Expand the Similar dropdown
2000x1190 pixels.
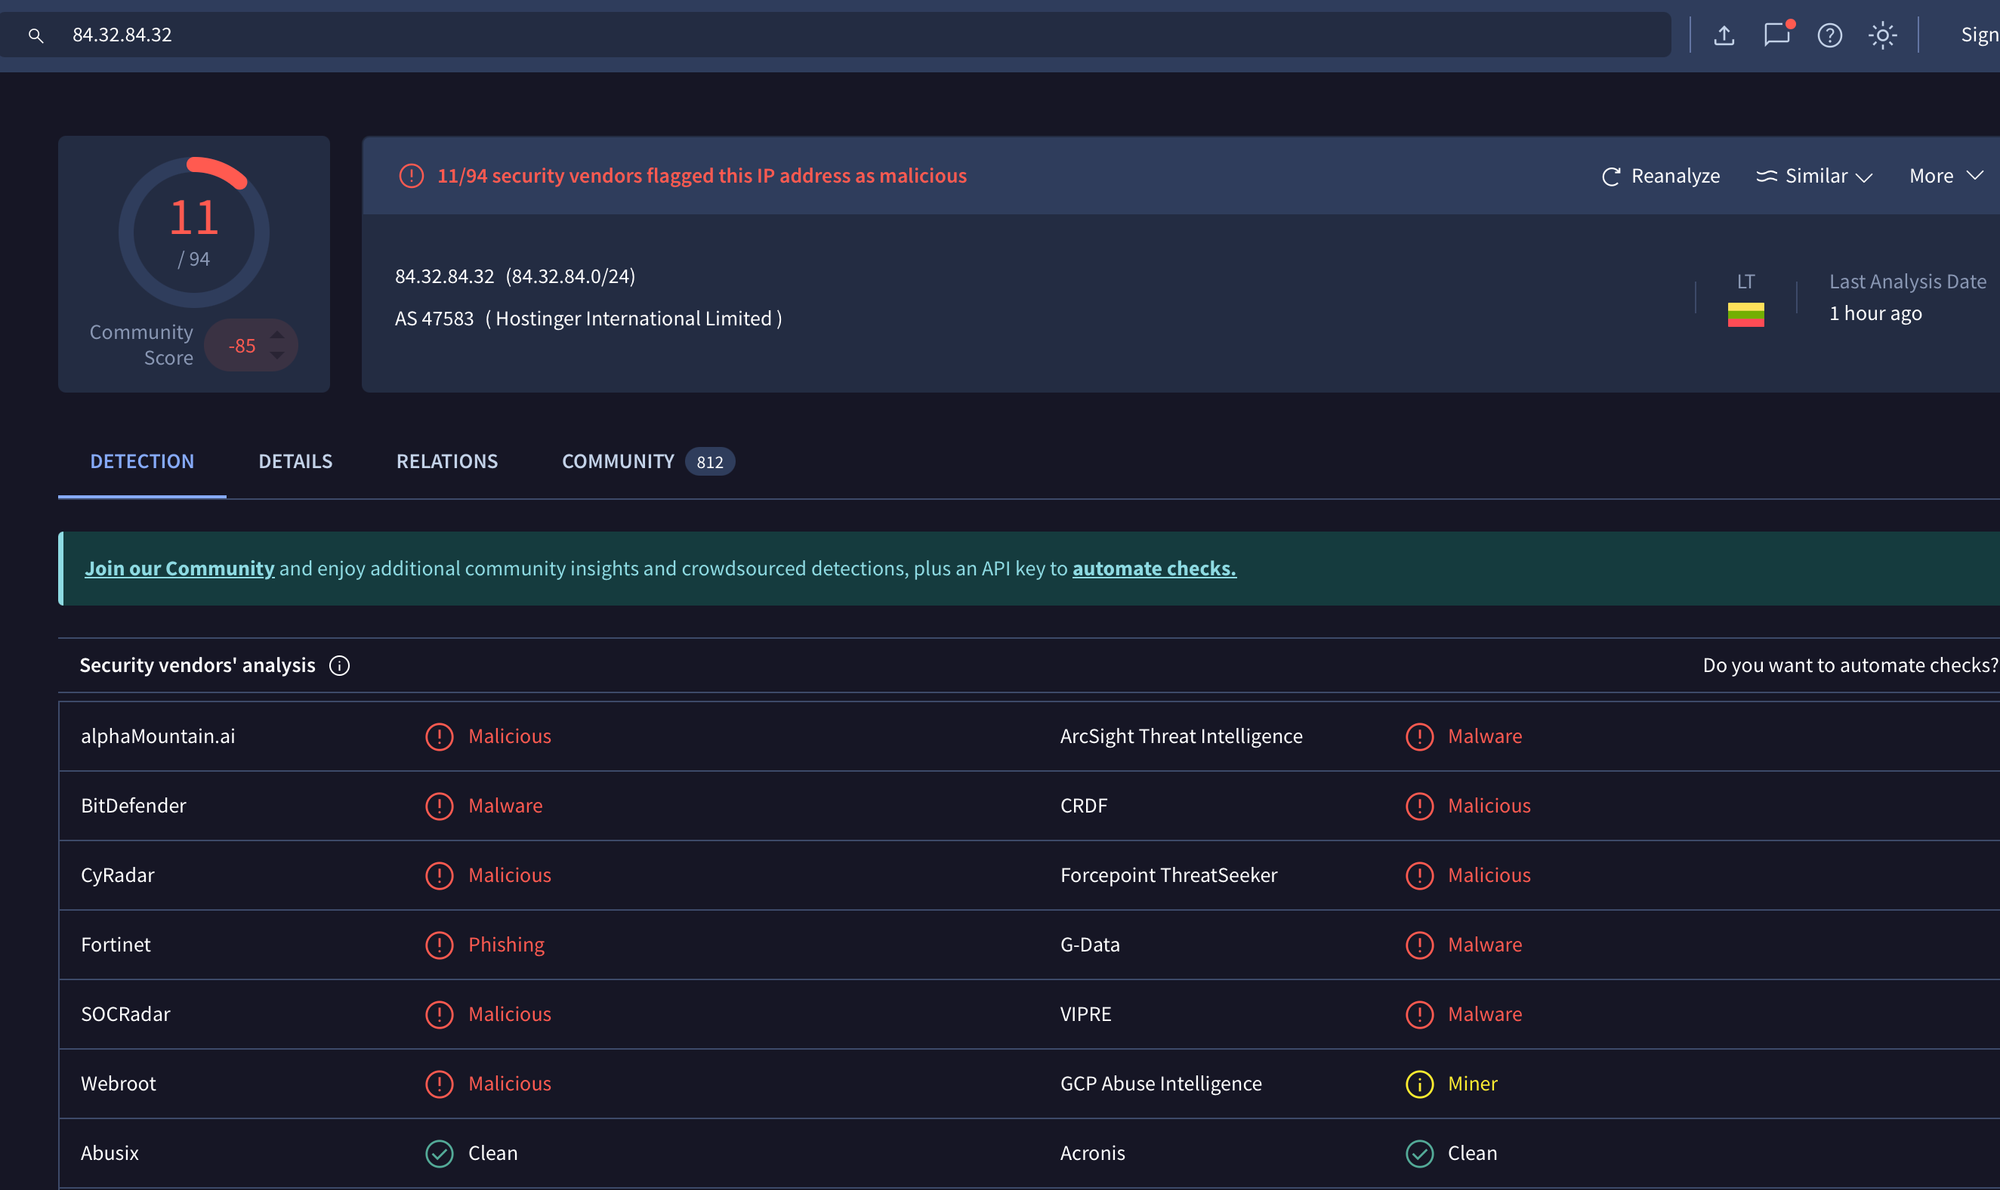pyautogui.click(x=1815, y=176)
